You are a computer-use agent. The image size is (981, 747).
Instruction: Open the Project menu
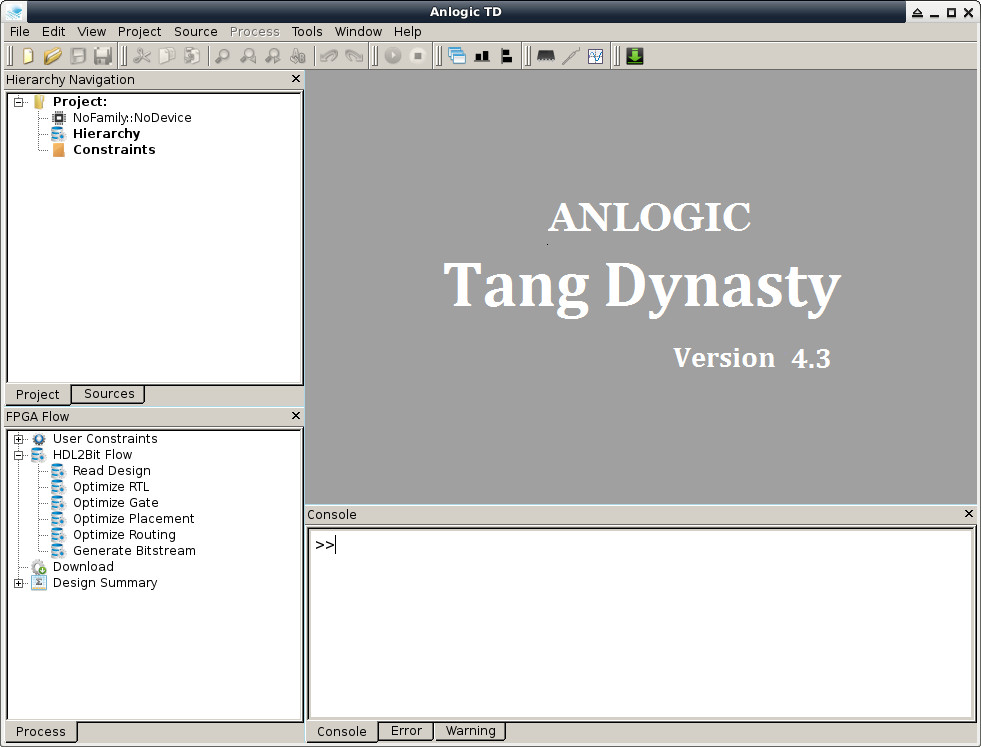[139, 31]
